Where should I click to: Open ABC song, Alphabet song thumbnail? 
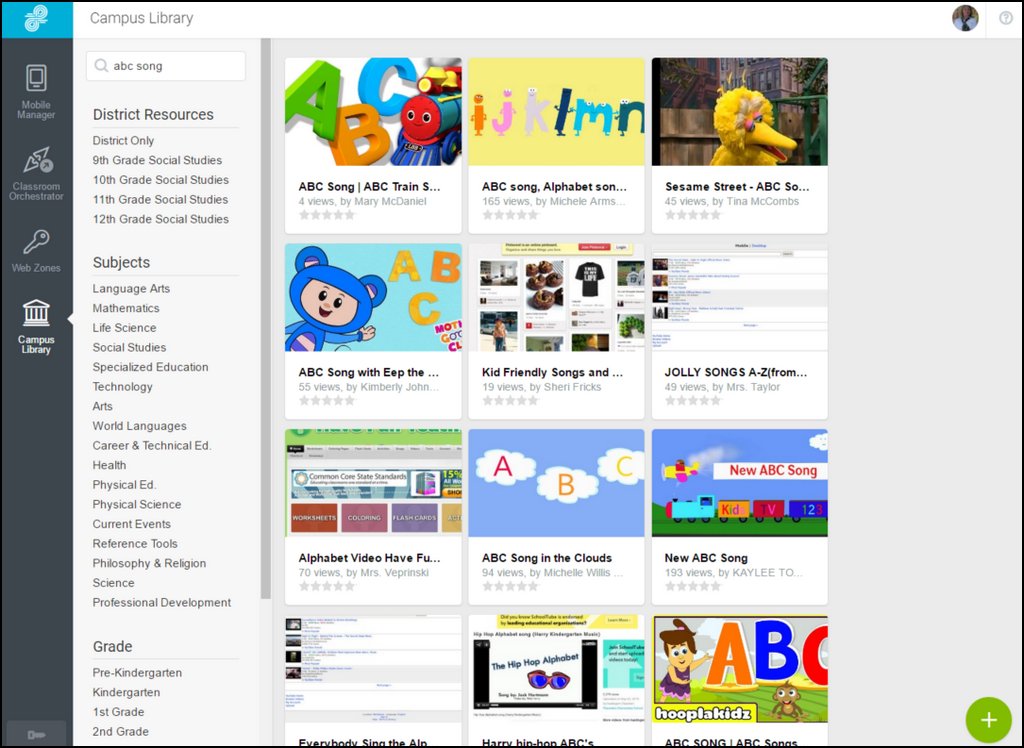point(556,112)
